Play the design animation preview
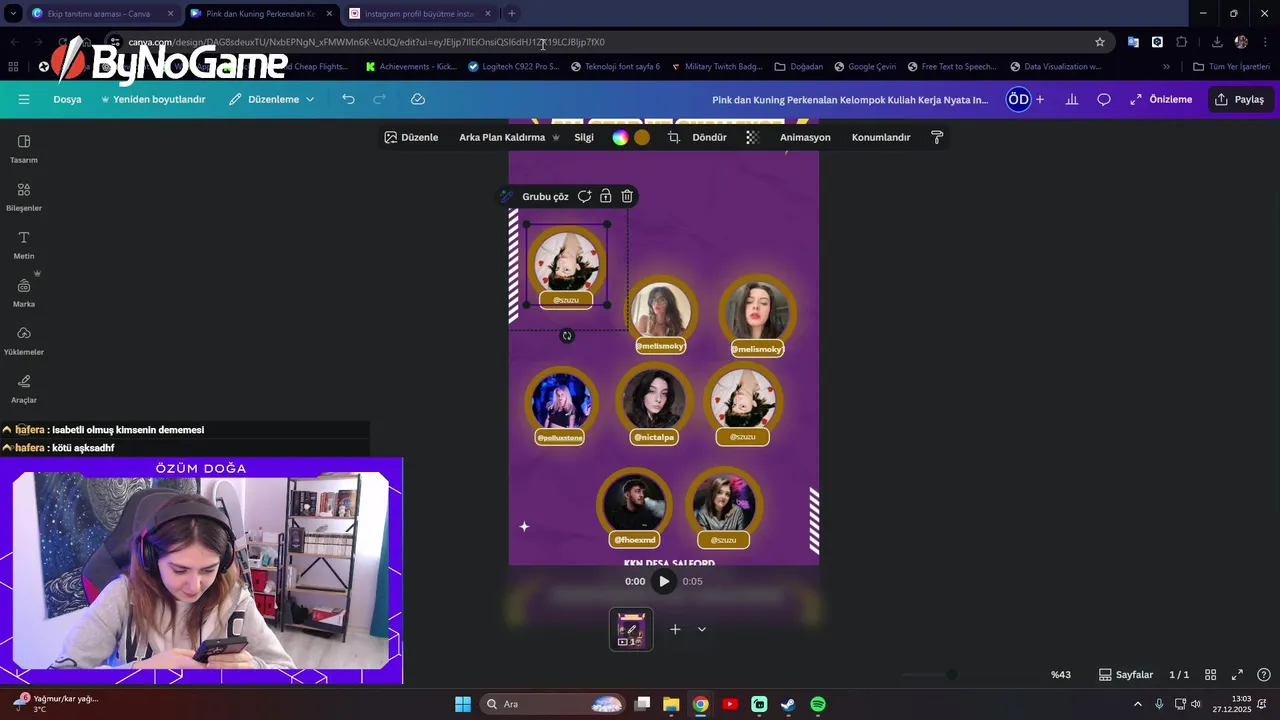Screen dimensions: 1280x720 tap(664, 581)
